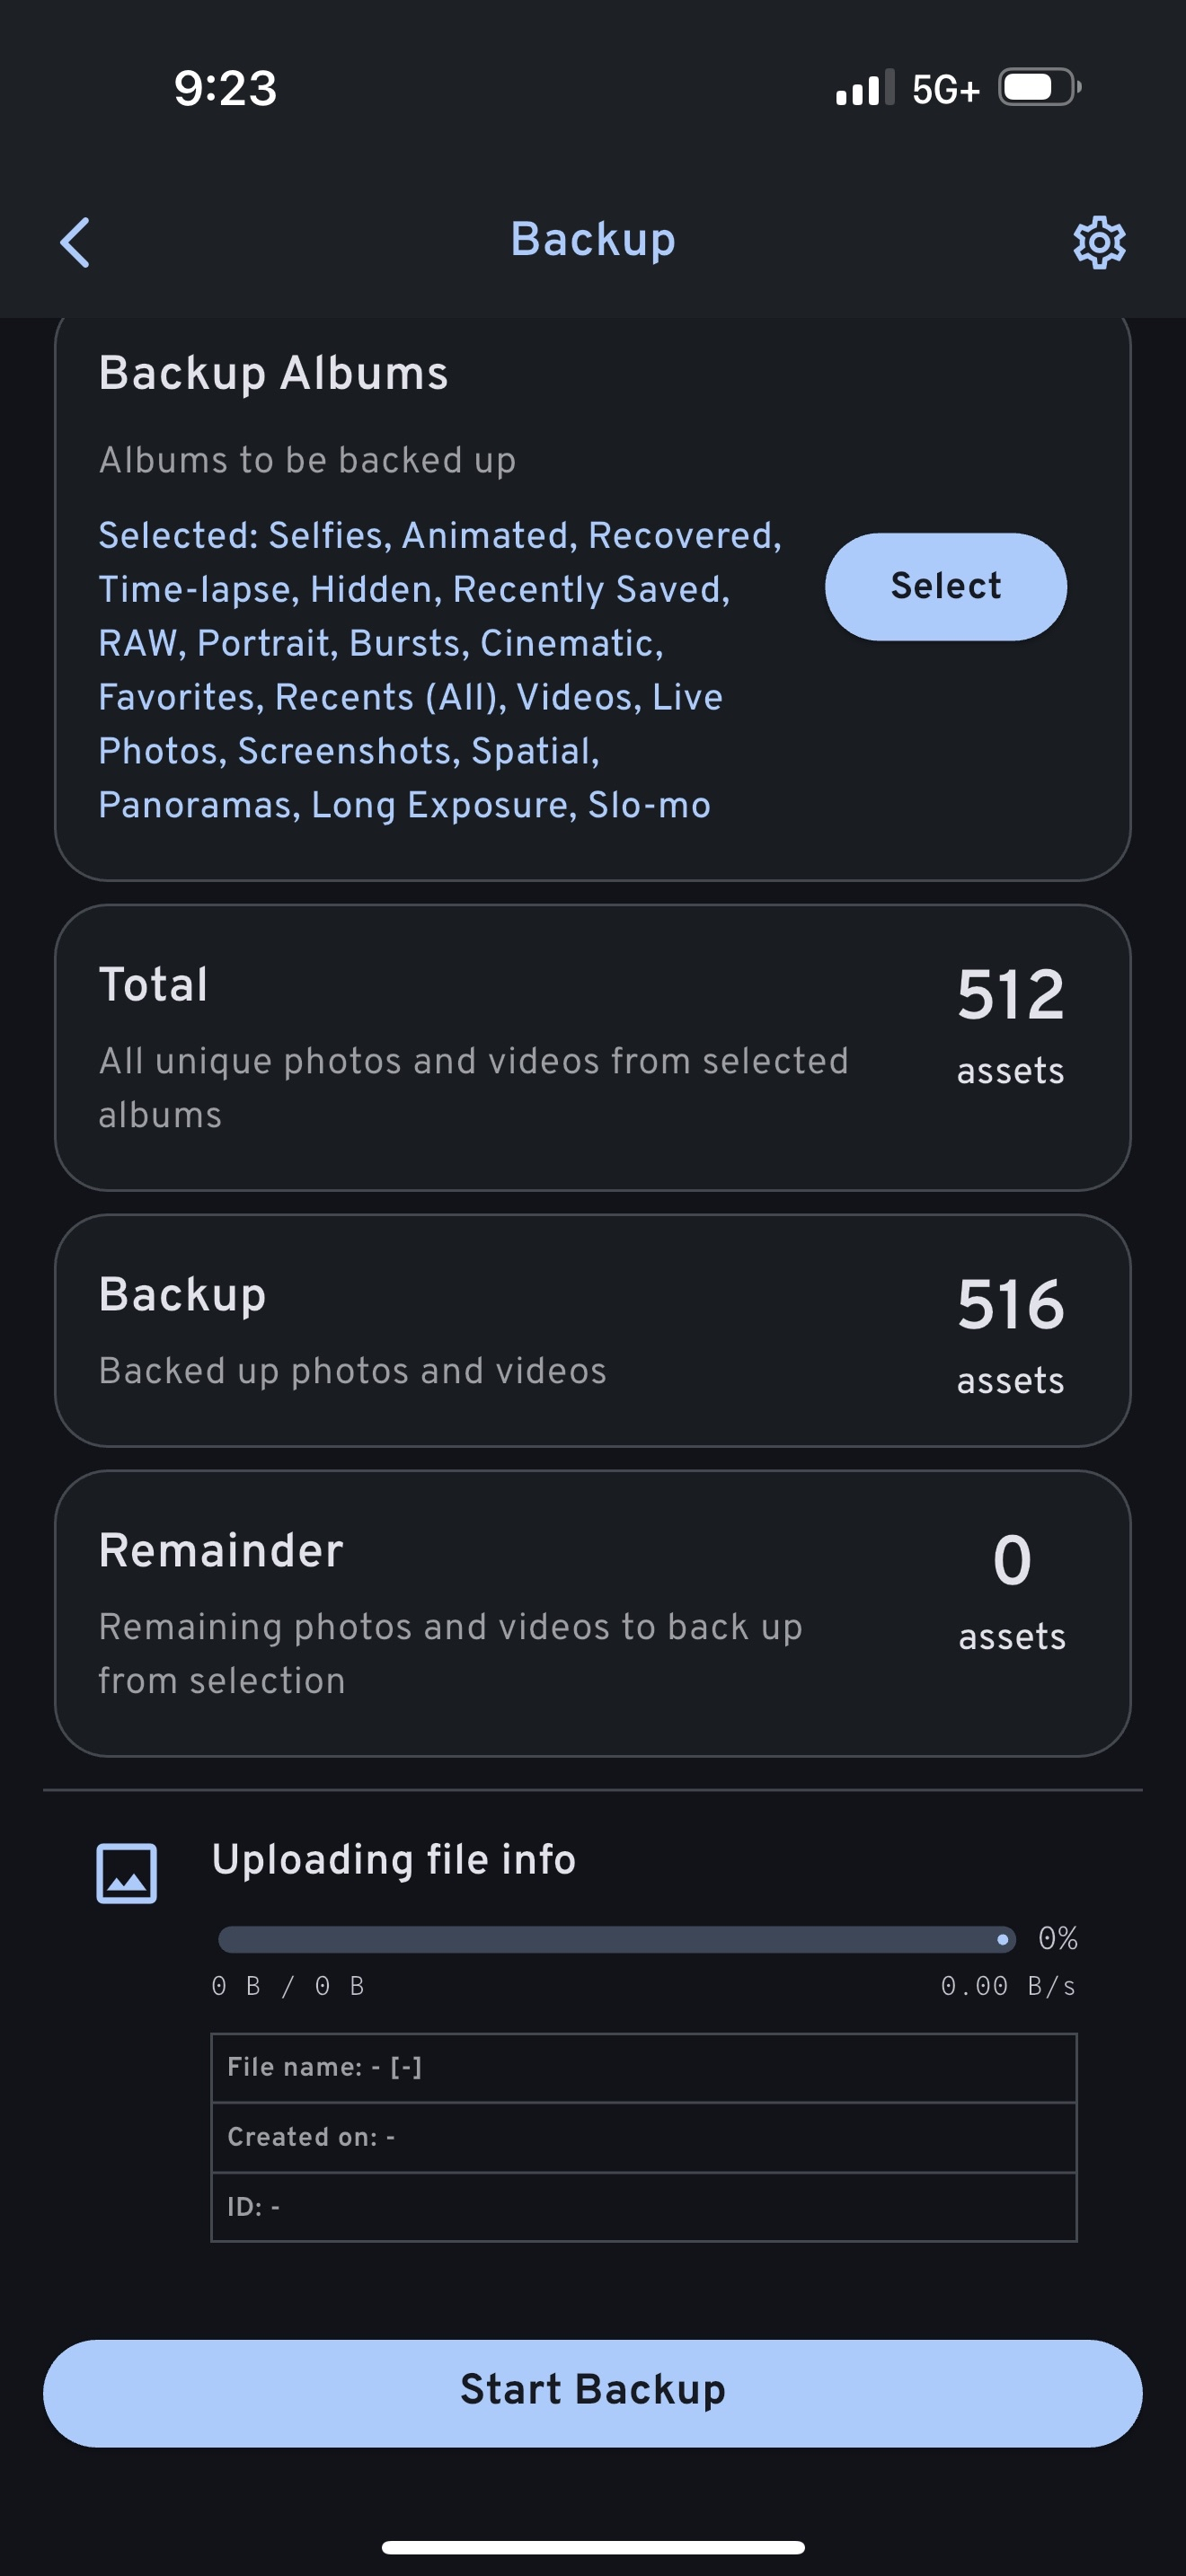Tap the 9:23 clock in status bar

(225, 88)
